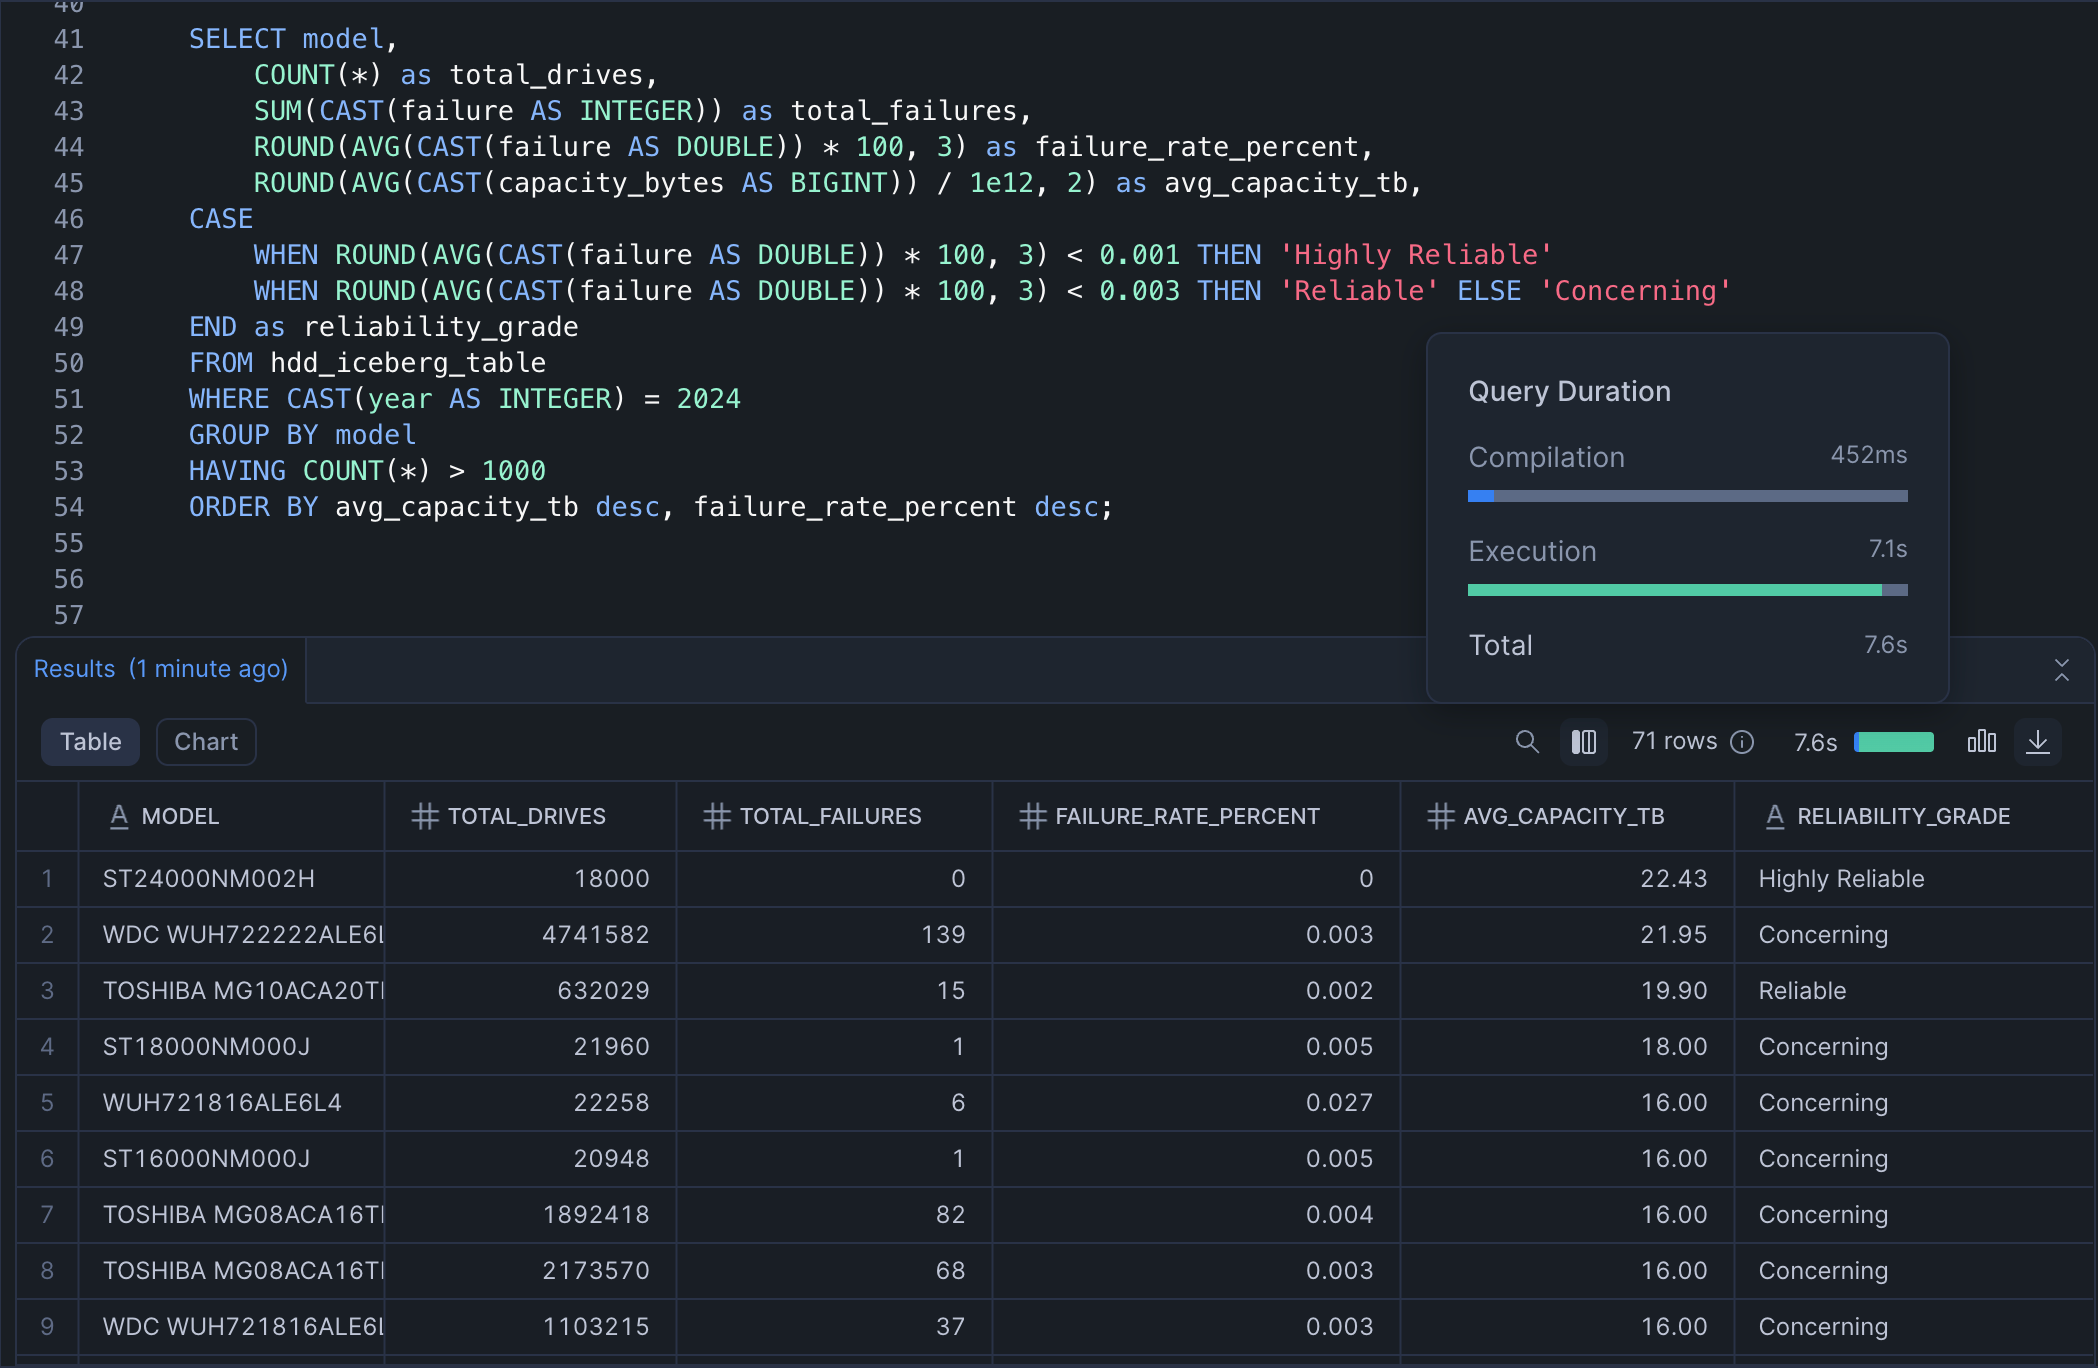Toggle the column layout panel icon
The image size is (2098, 1368).
1584,742
